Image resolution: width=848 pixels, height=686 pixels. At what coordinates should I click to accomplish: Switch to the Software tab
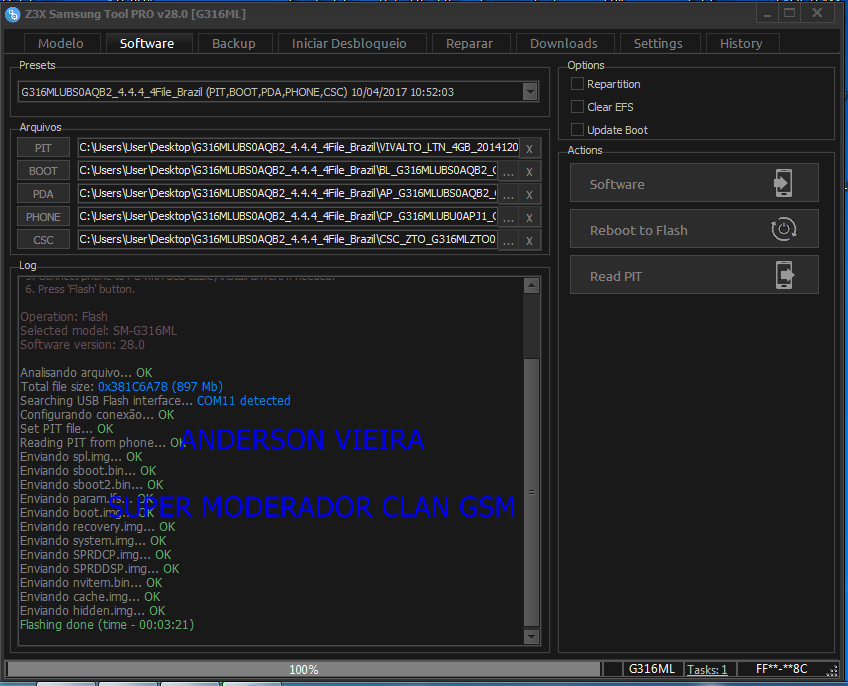(148, 43)
